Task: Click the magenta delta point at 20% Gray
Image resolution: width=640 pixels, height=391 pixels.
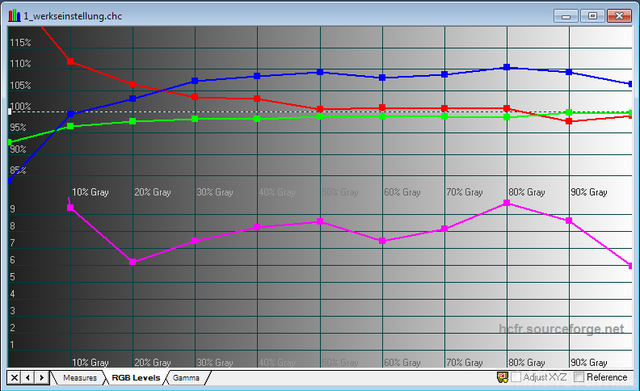Action: (x=133, y=262)
